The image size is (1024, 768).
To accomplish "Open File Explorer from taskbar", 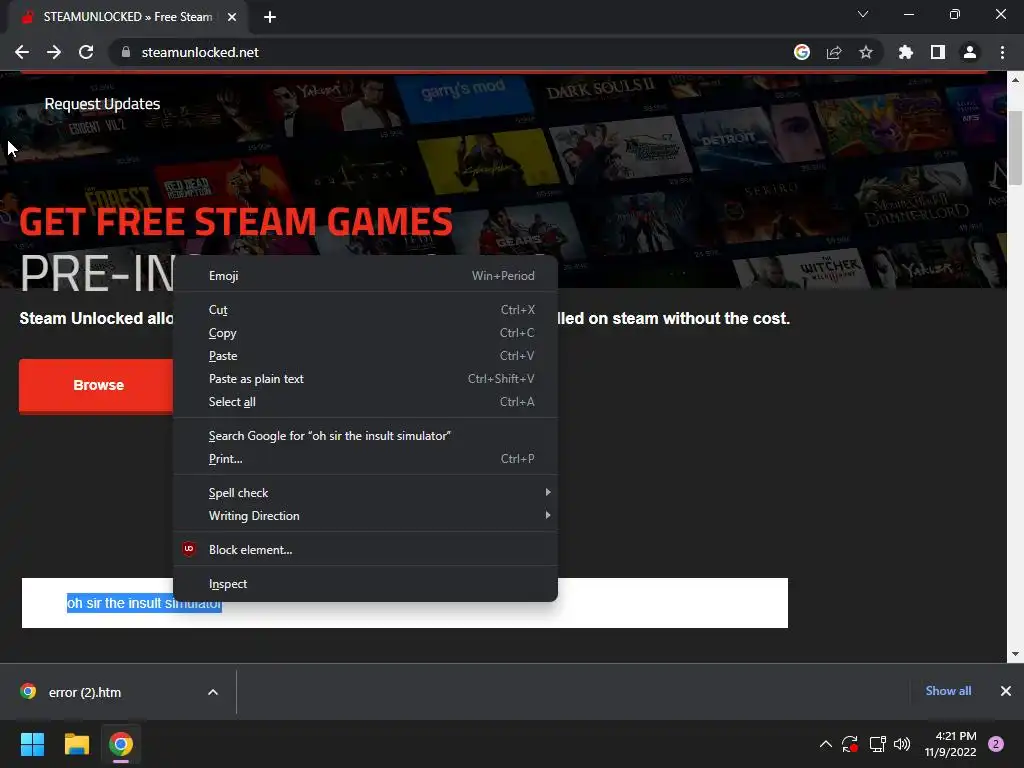I will [x=76, y=744].
